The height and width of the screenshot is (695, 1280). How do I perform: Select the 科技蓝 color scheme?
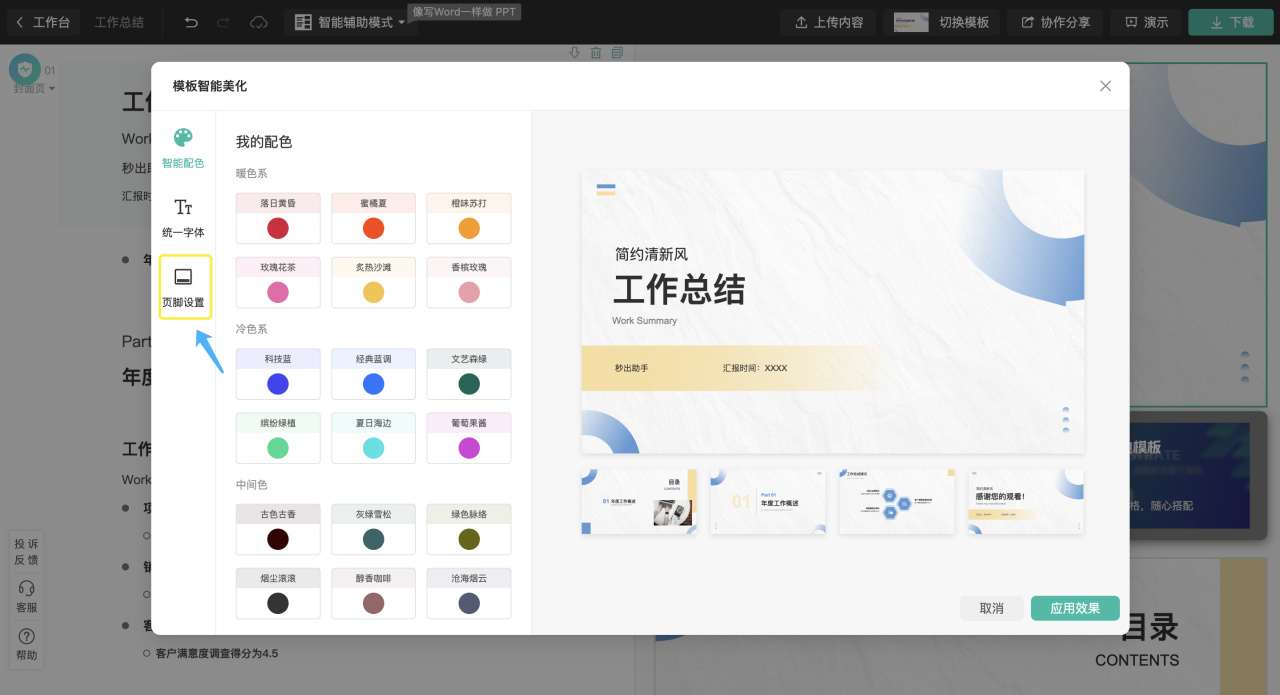tap(278, 374)
